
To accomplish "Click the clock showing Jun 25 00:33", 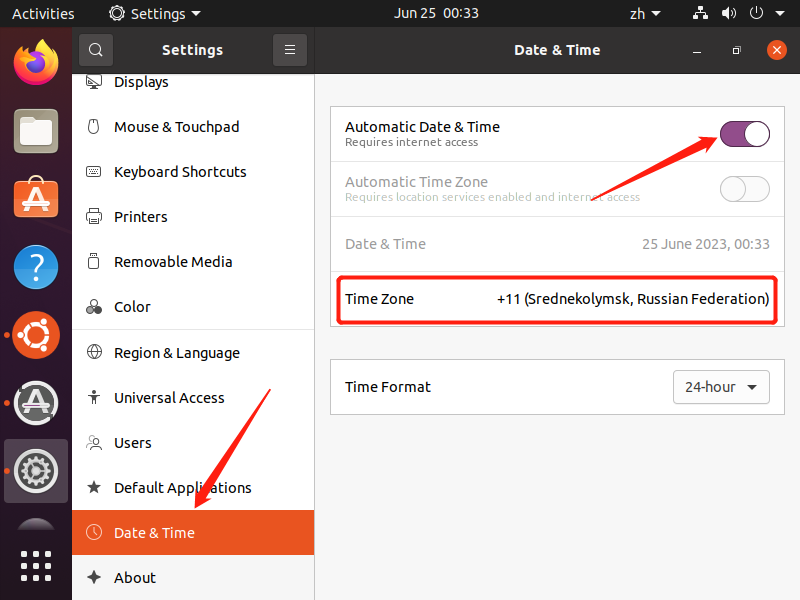I will tap(436, 14).
